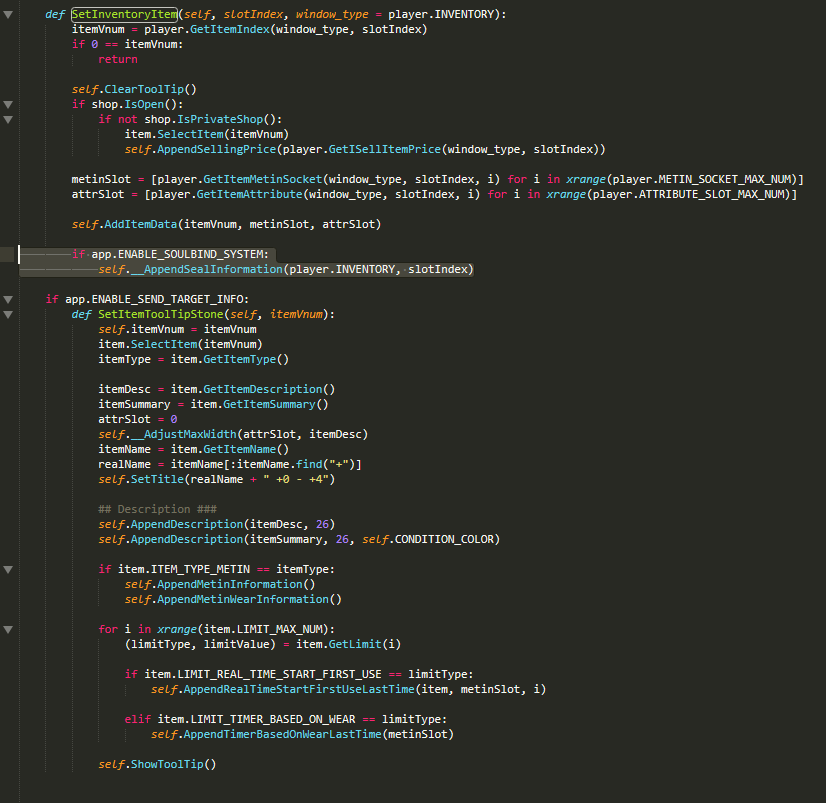The width and height of the screenshot is (826, 803).
Task: Click the GetItemDescription method call
Action: tap(262, 389)
